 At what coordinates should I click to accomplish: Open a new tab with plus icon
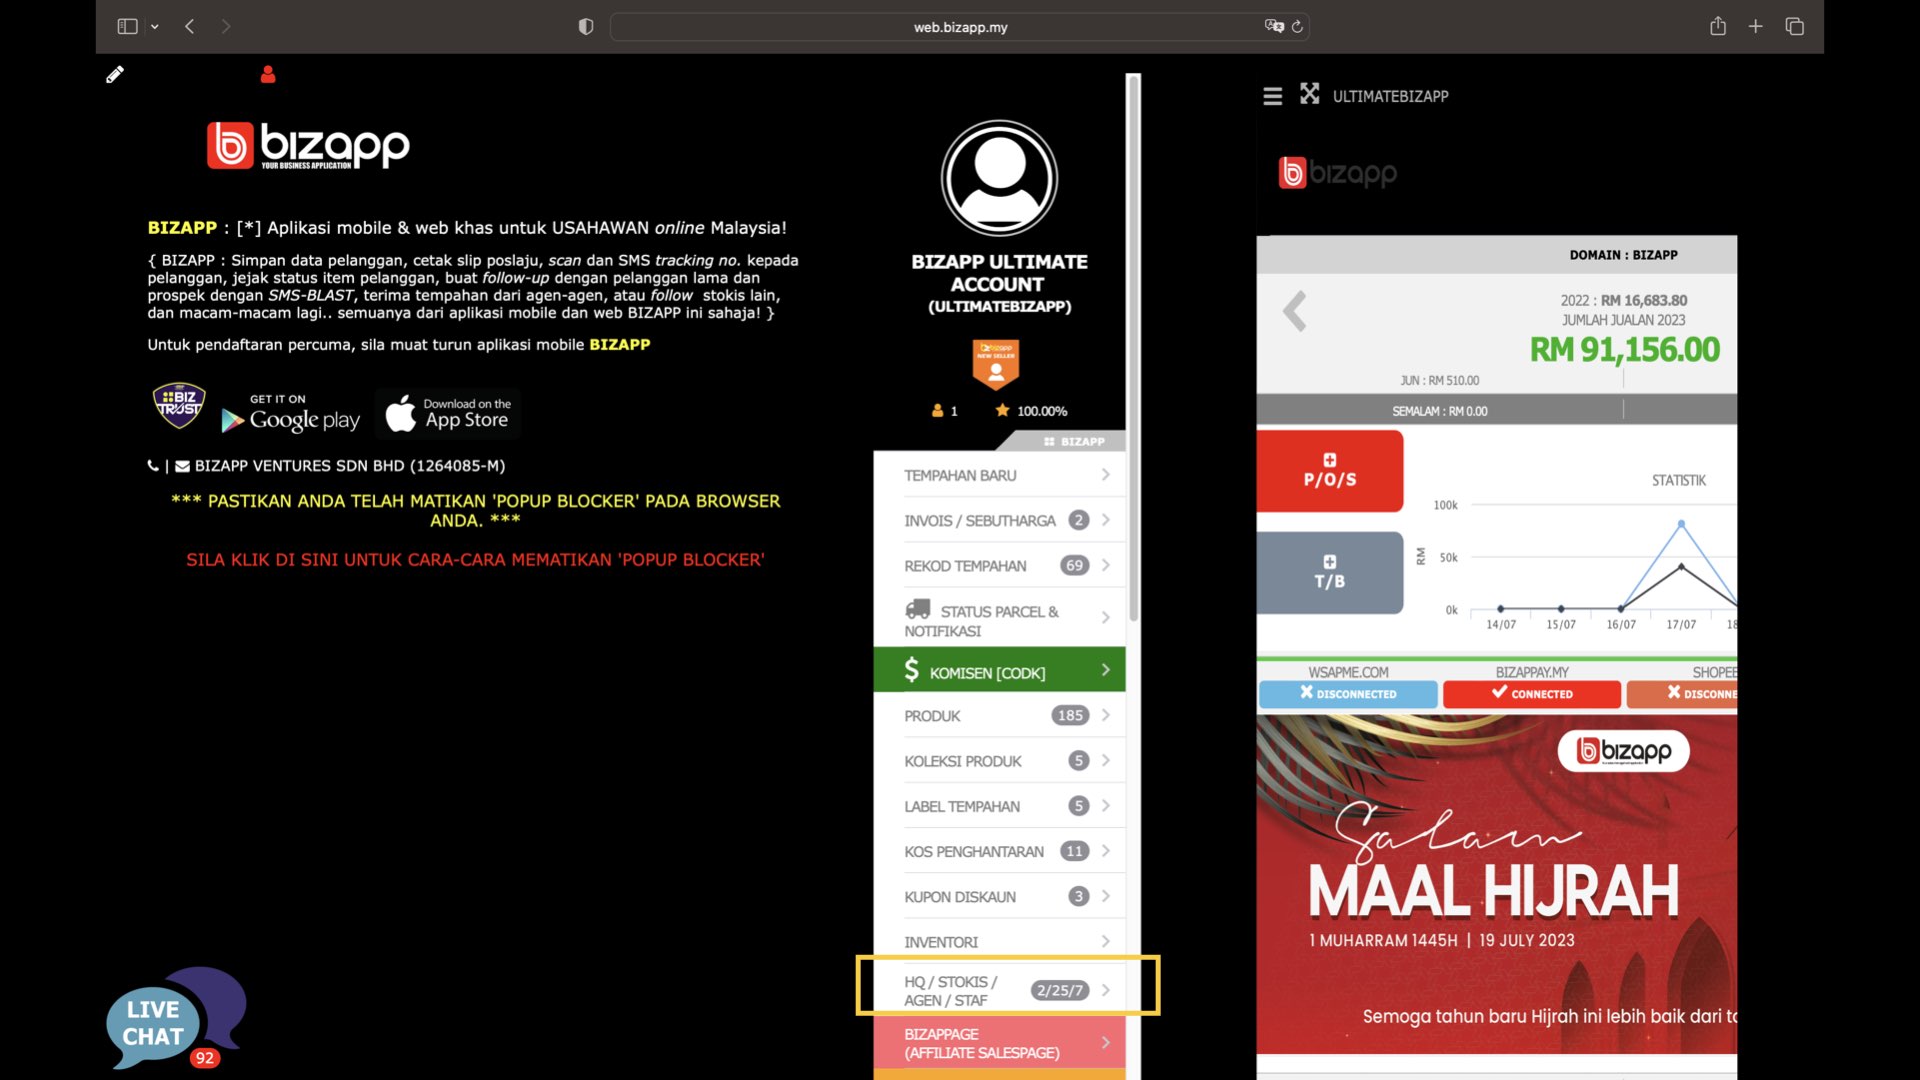1755,27
